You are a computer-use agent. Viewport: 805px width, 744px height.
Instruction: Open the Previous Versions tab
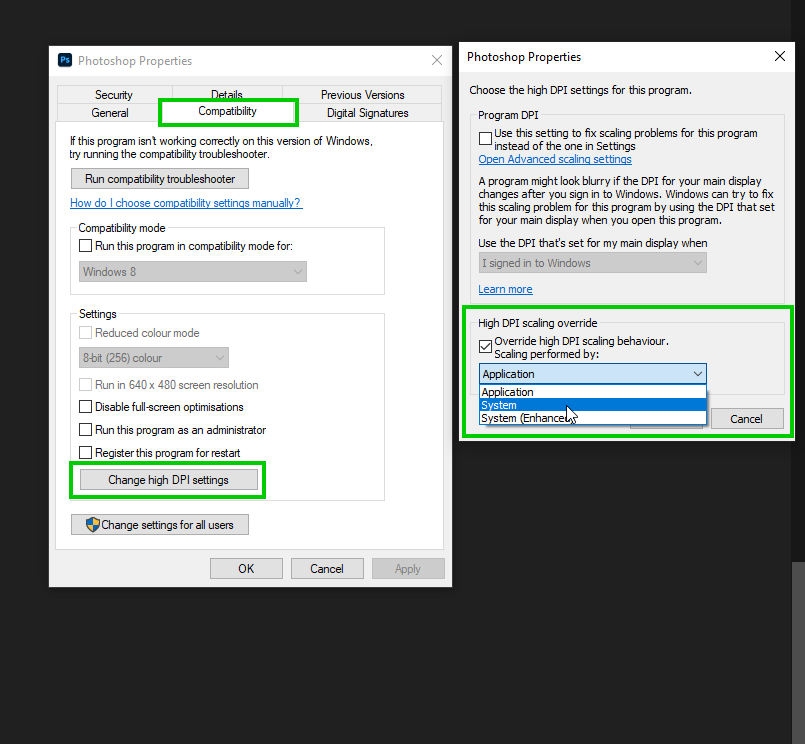(x=362, y=94)
